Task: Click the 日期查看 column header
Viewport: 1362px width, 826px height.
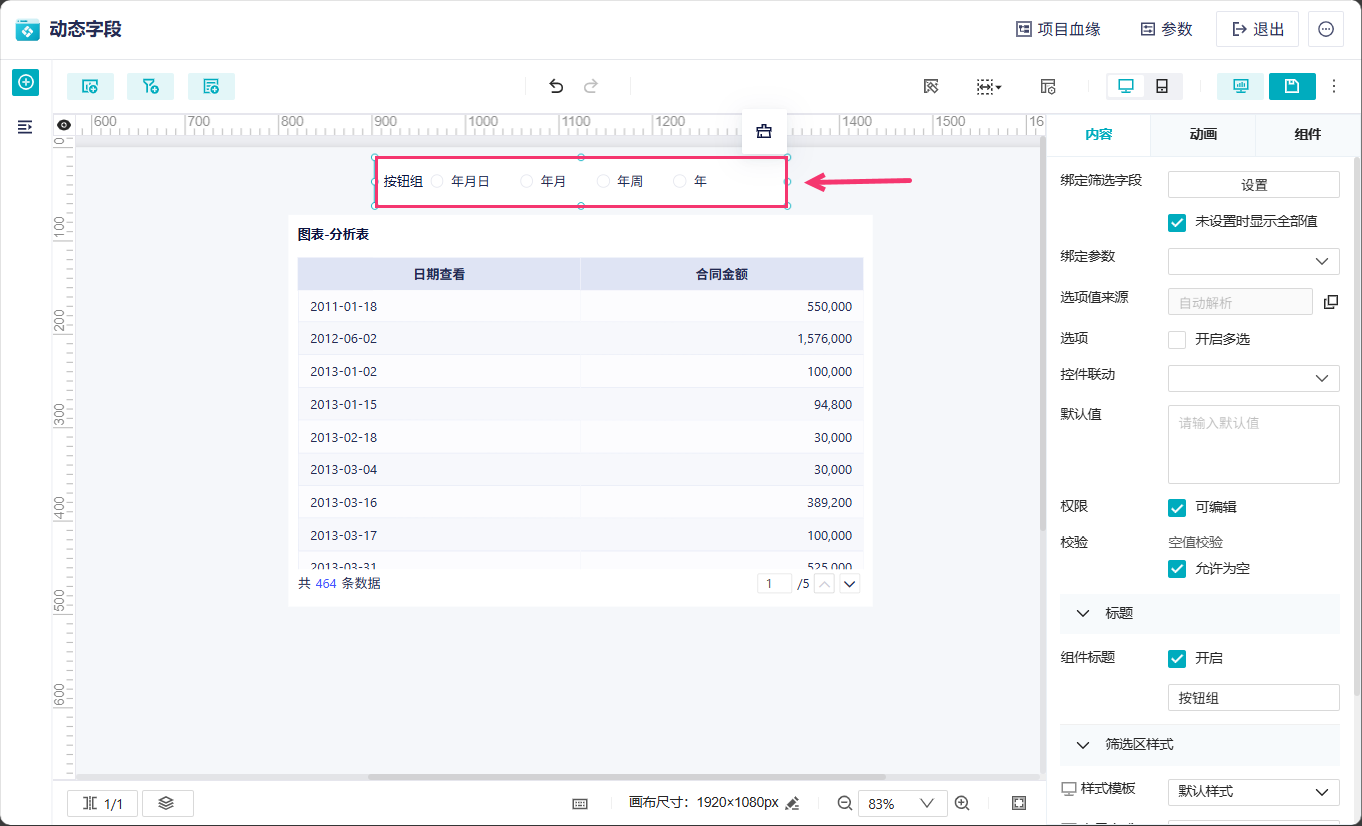Action: pyautogui.click(x=439, y=274)
